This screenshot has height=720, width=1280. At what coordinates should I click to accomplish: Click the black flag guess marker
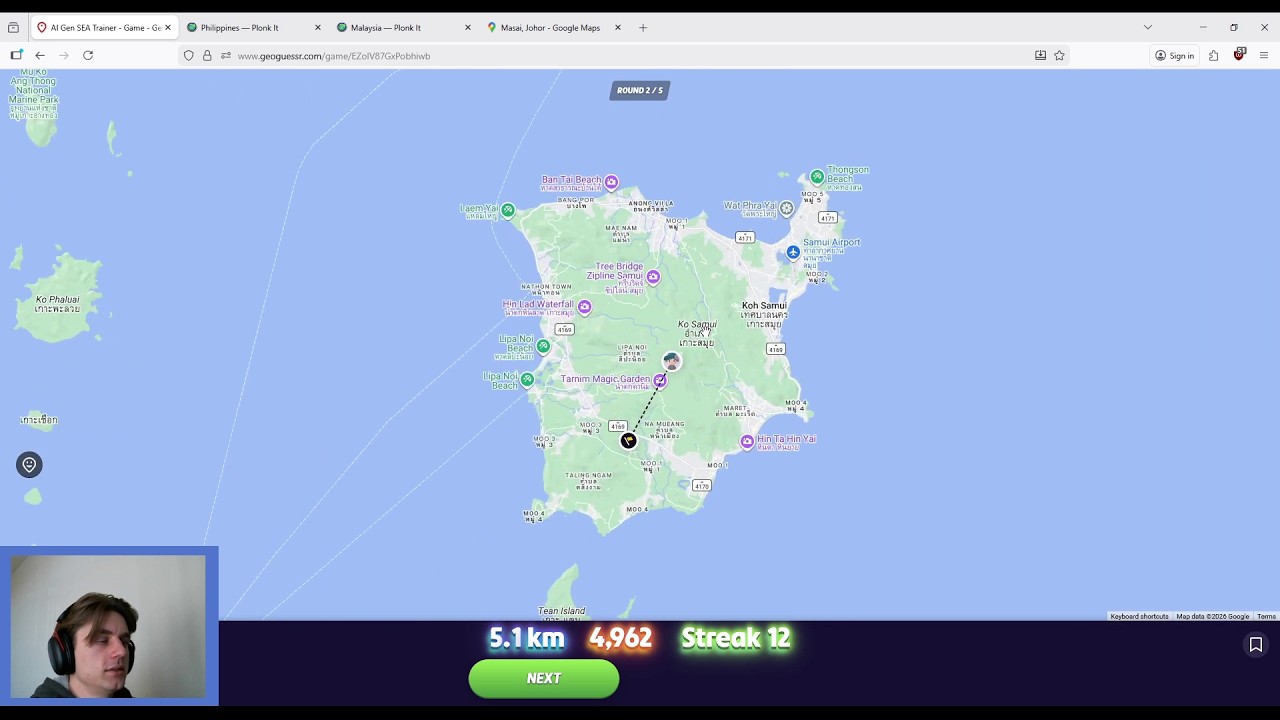(x=628, y=440)
